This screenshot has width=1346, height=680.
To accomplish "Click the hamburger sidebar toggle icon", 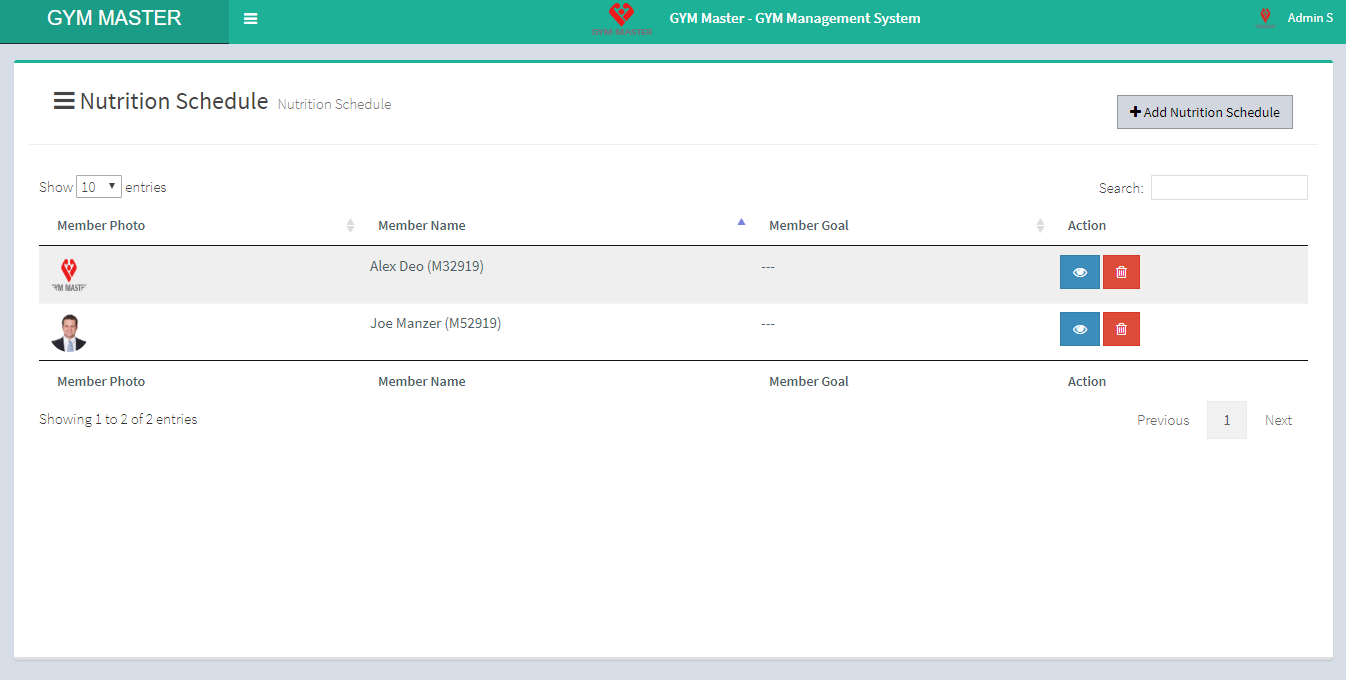I will click(x=250, y=19).
